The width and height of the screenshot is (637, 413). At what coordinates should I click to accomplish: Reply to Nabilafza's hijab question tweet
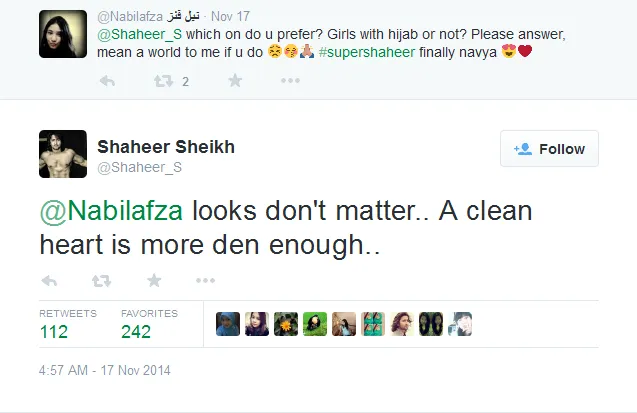[x=106, y=82]
